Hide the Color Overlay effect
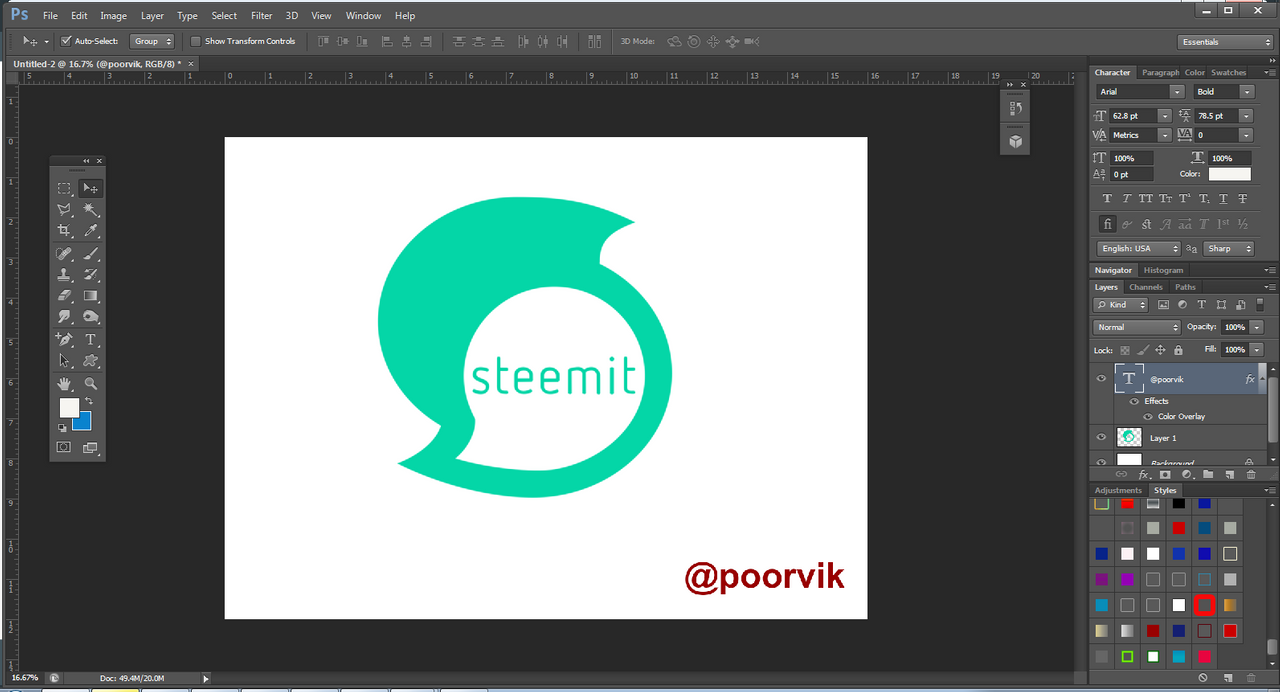 tap(1149, 416)
